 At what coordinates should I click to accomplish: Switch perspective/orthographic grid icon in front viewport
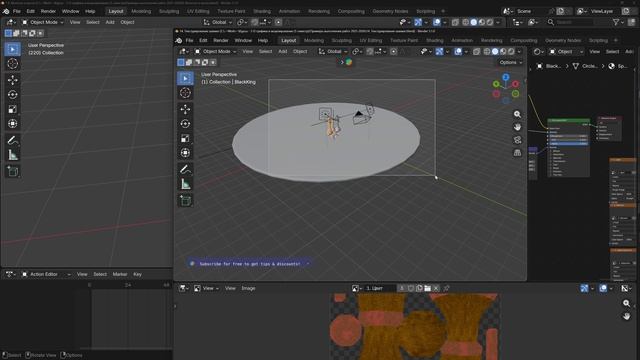(x=517, y=153)
